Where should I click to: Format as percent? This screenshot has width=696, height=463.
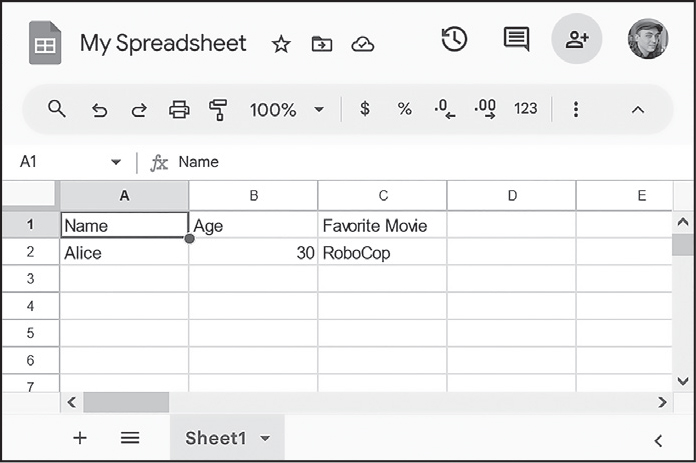tap(404, 109)
